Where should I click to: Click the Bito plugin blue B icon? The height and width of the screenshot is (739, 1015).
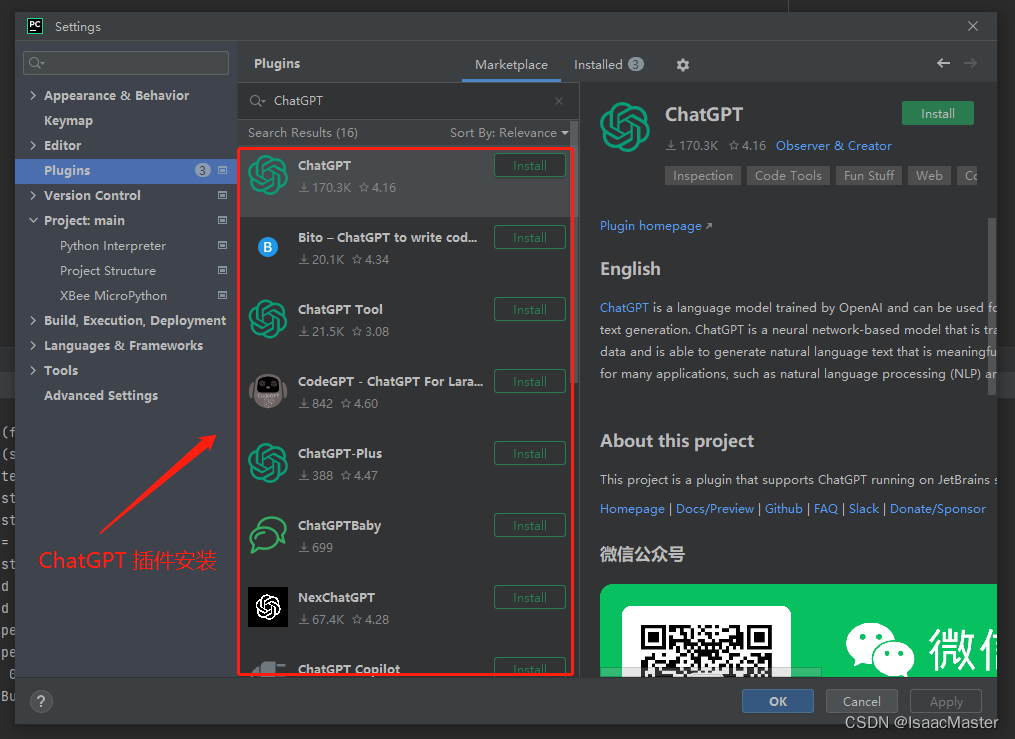(x=268, y=247)
